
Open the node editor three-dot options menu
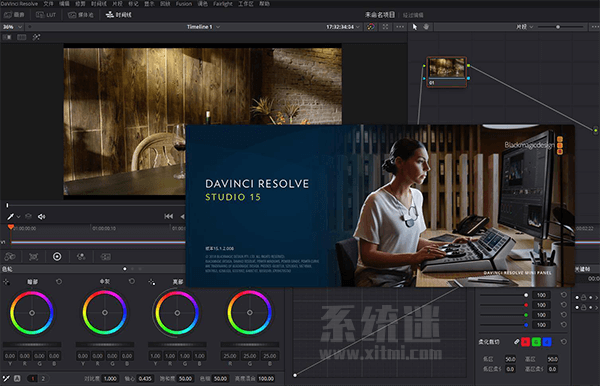point(595,27)
